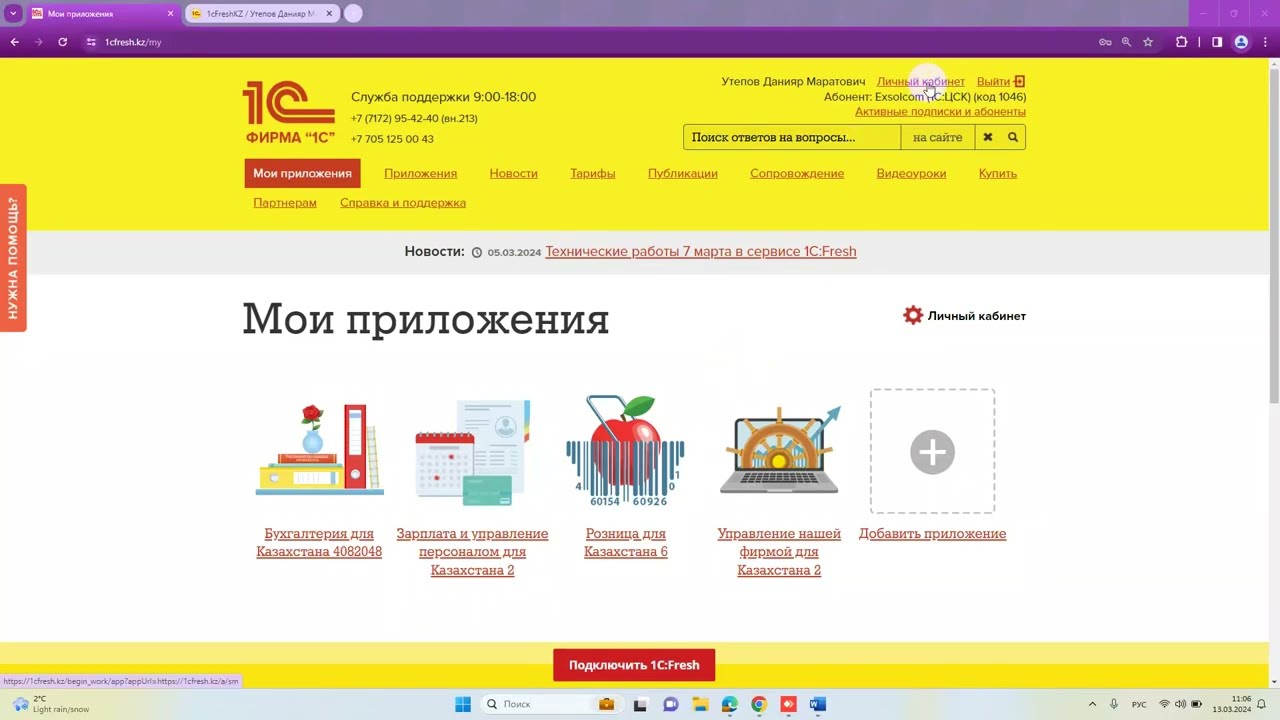Open the saved passwords key icon
The image size is (1280, 720).
tap(1105, 42)
